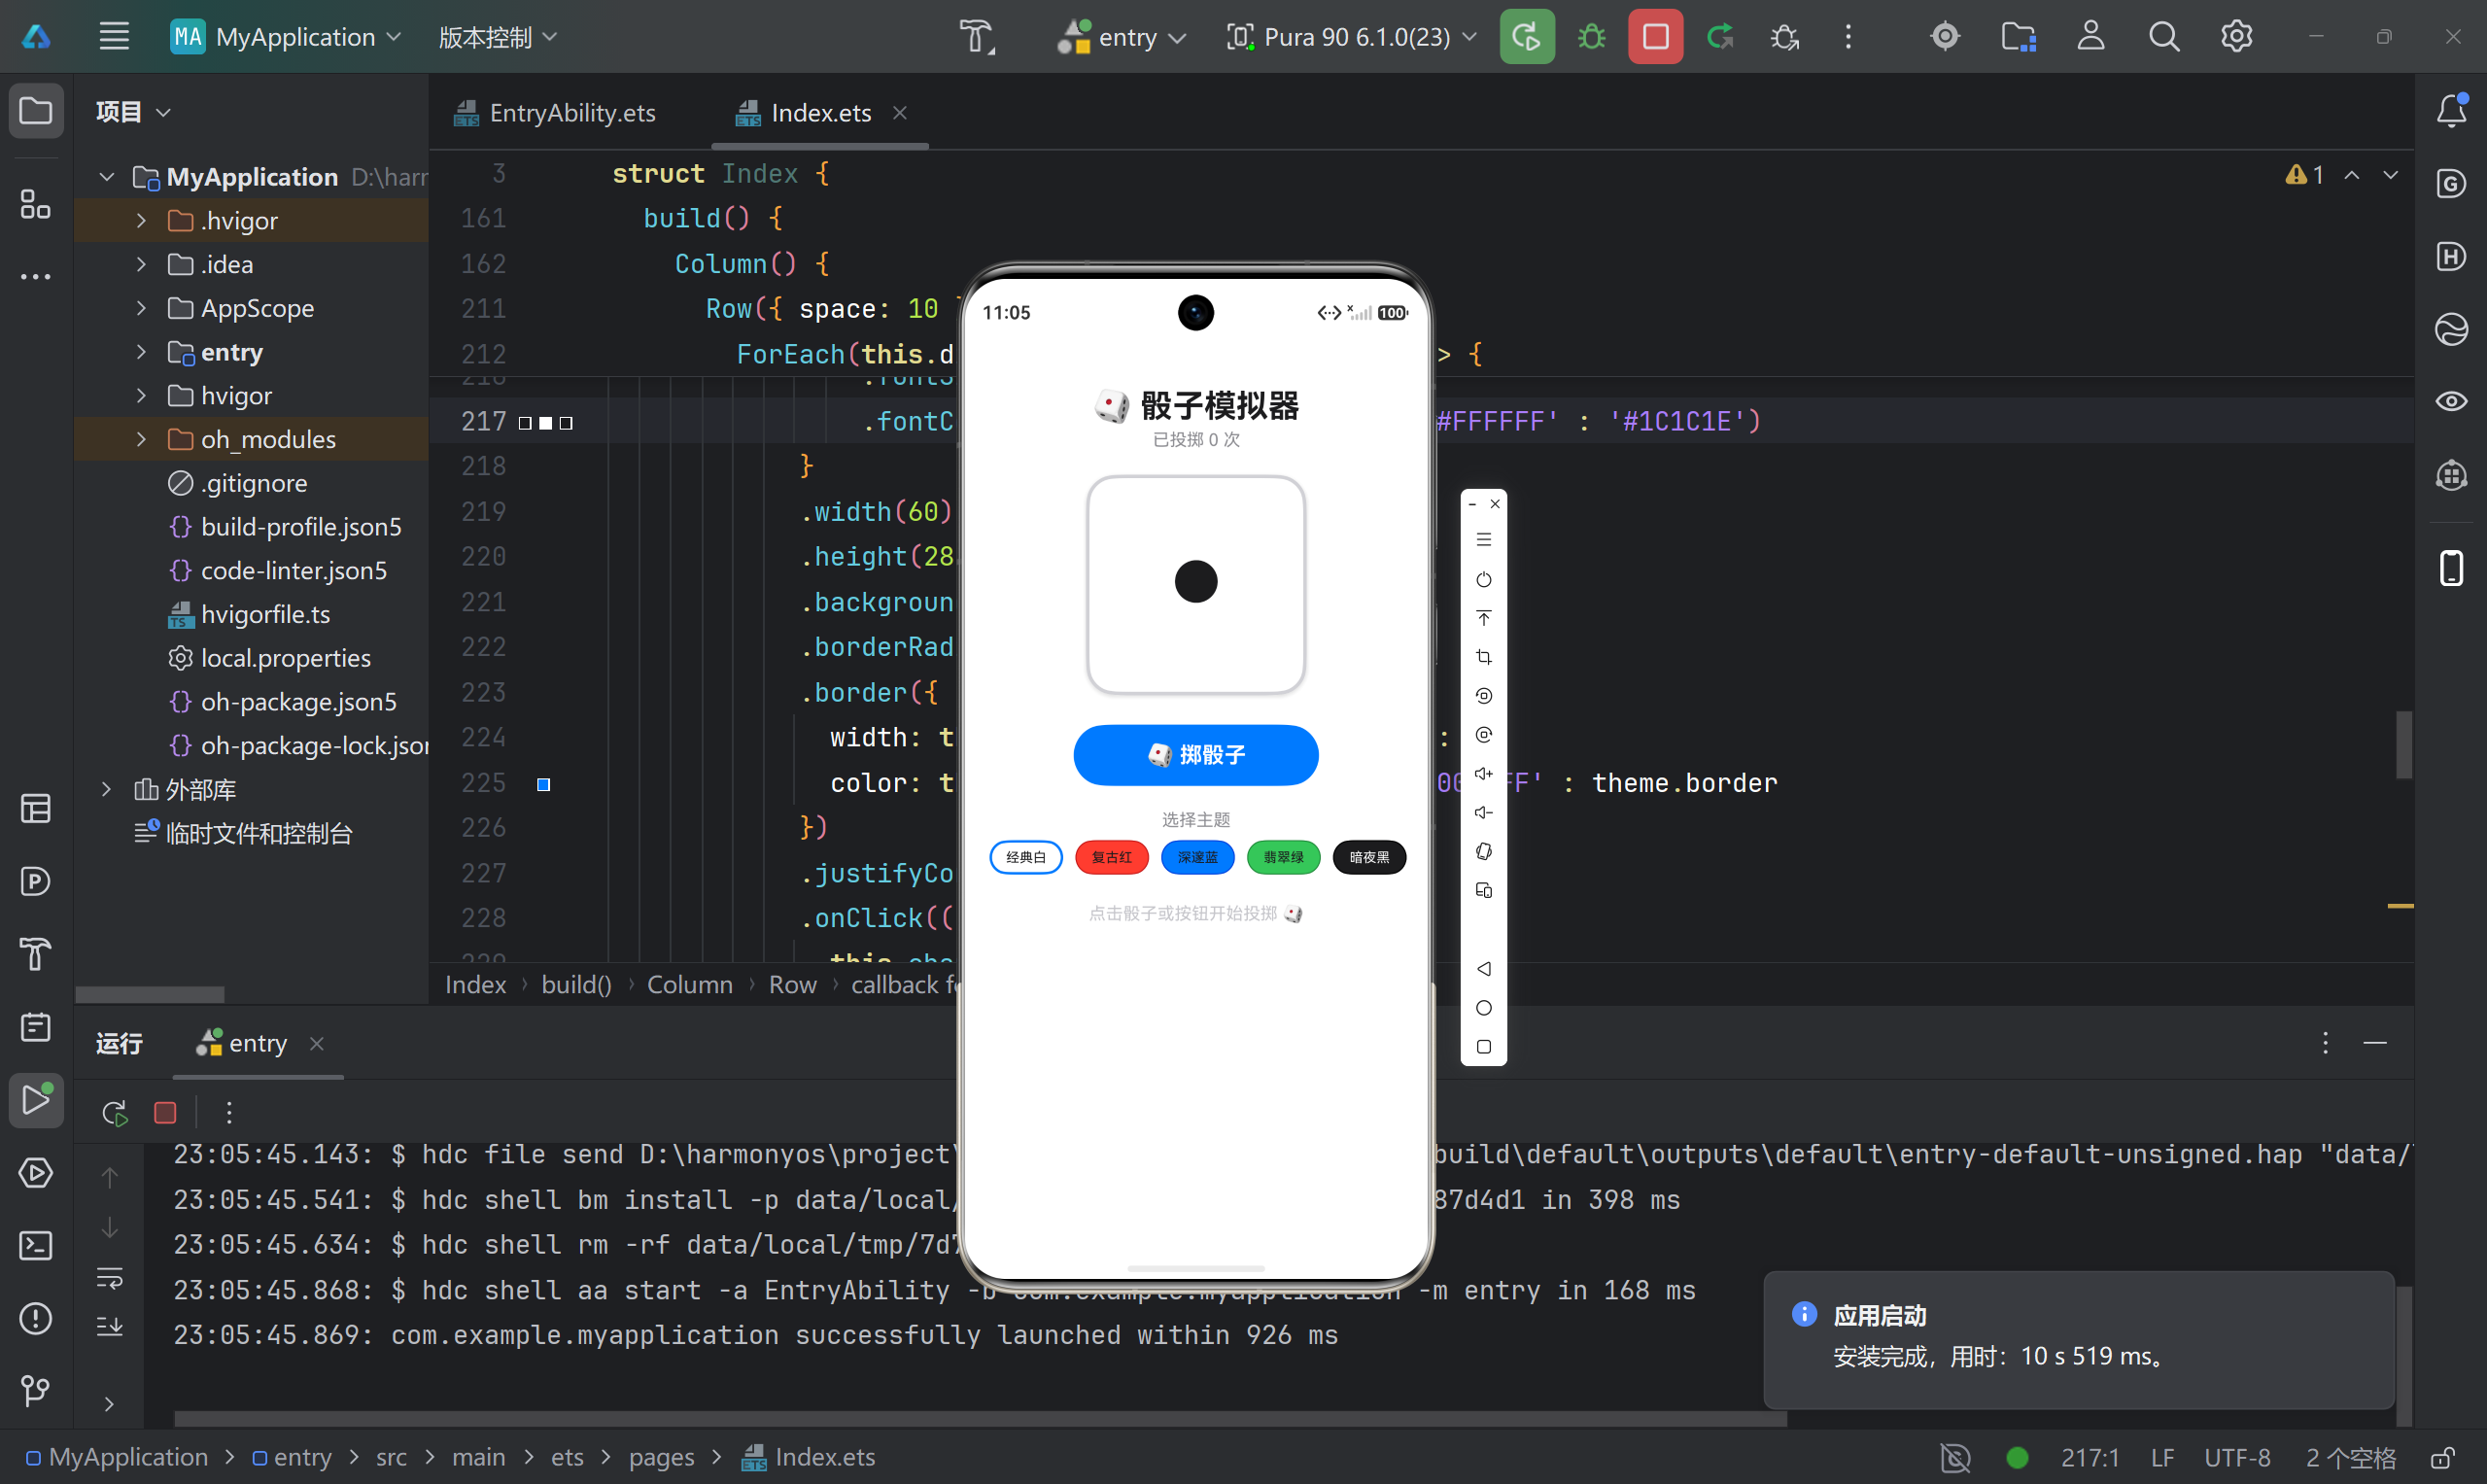Image resolution: width=2487 pixels, height=1484 pixels.
Task: Open the user account icon
Action: (x=2091, y=37)
